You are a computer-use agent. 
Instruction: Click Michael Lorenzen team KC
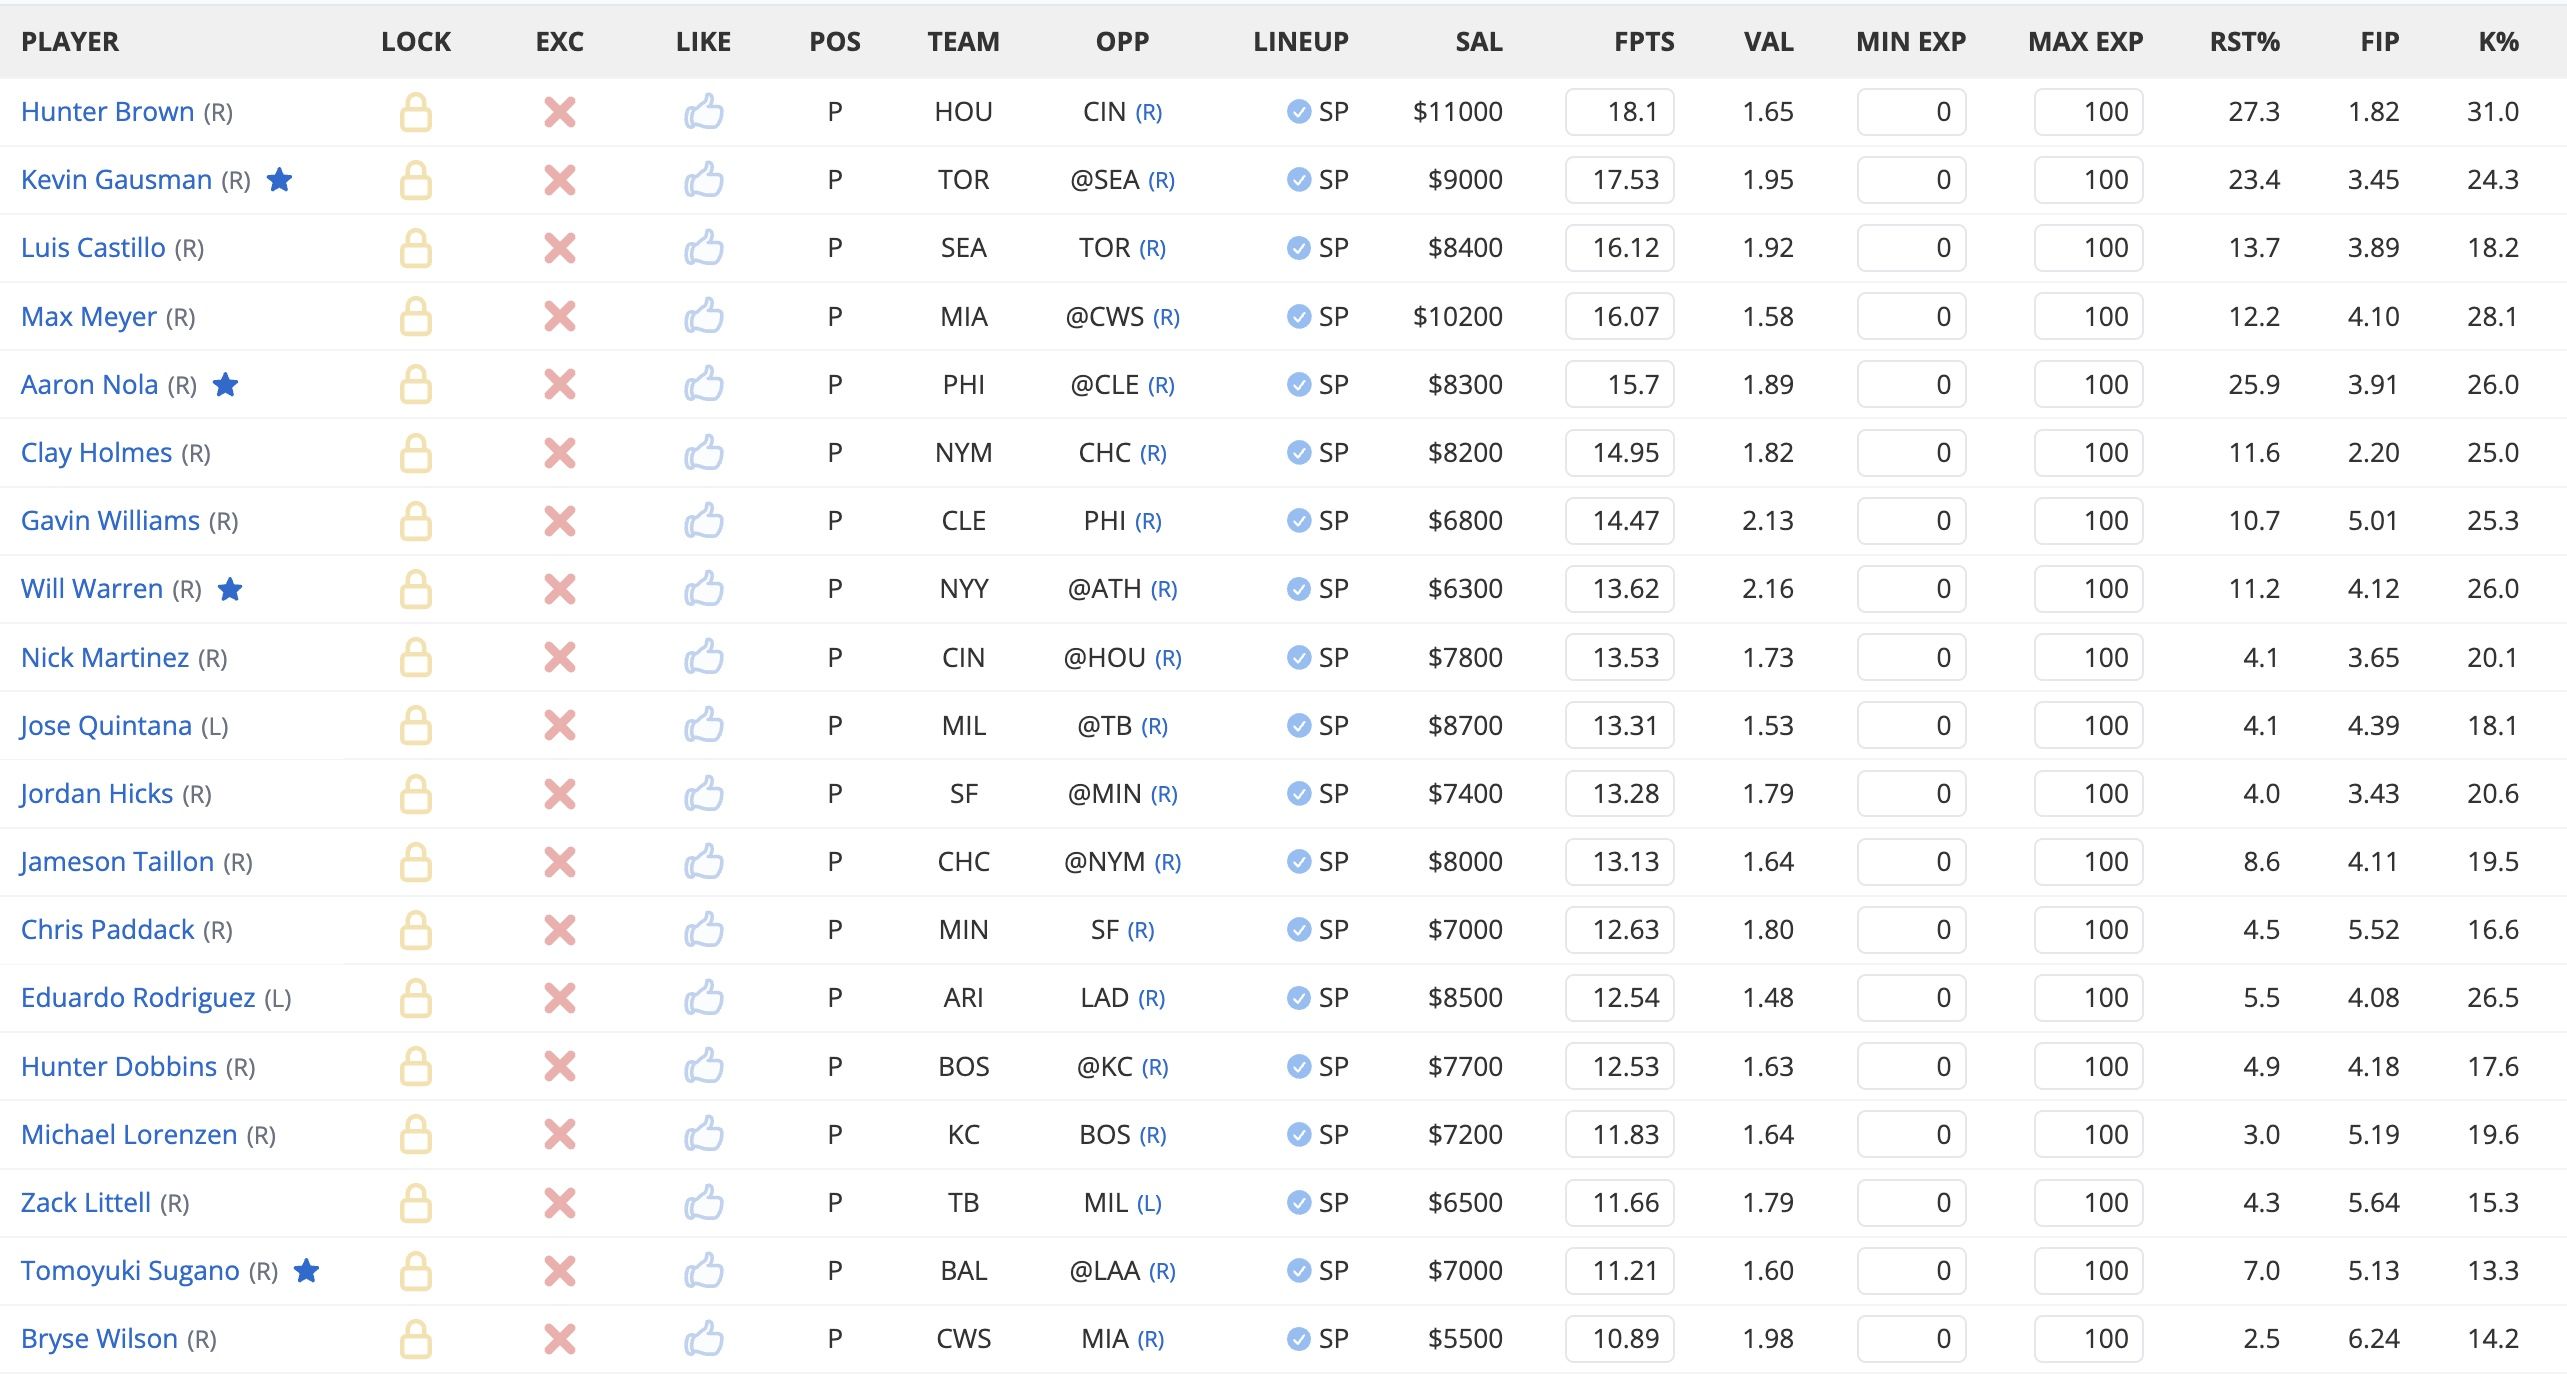click(x=964, y=1135)
